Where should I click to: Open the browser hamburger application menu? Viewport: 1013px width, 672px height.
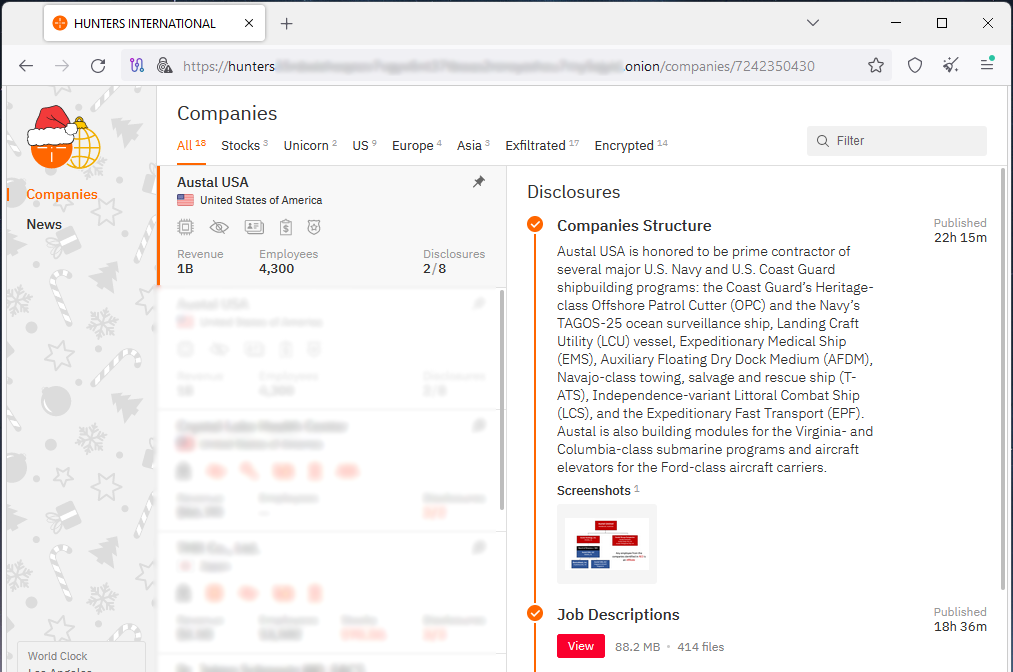(x=987, y=66)
